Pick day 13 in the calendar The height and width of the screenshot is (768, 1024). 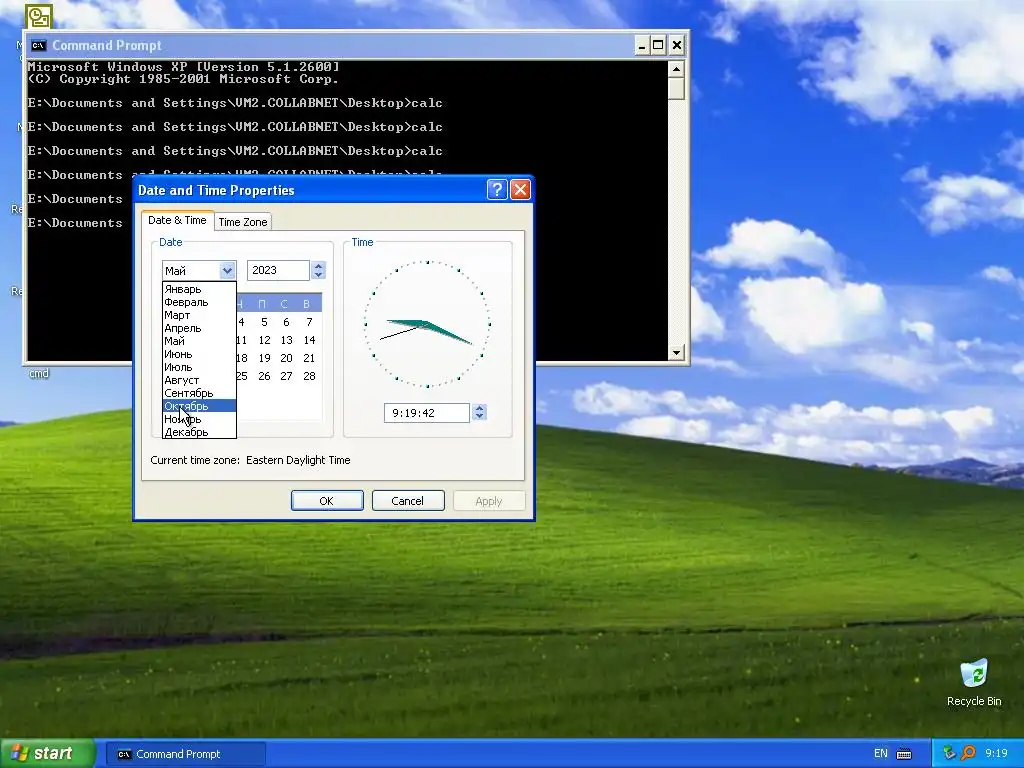click(286, 340)
